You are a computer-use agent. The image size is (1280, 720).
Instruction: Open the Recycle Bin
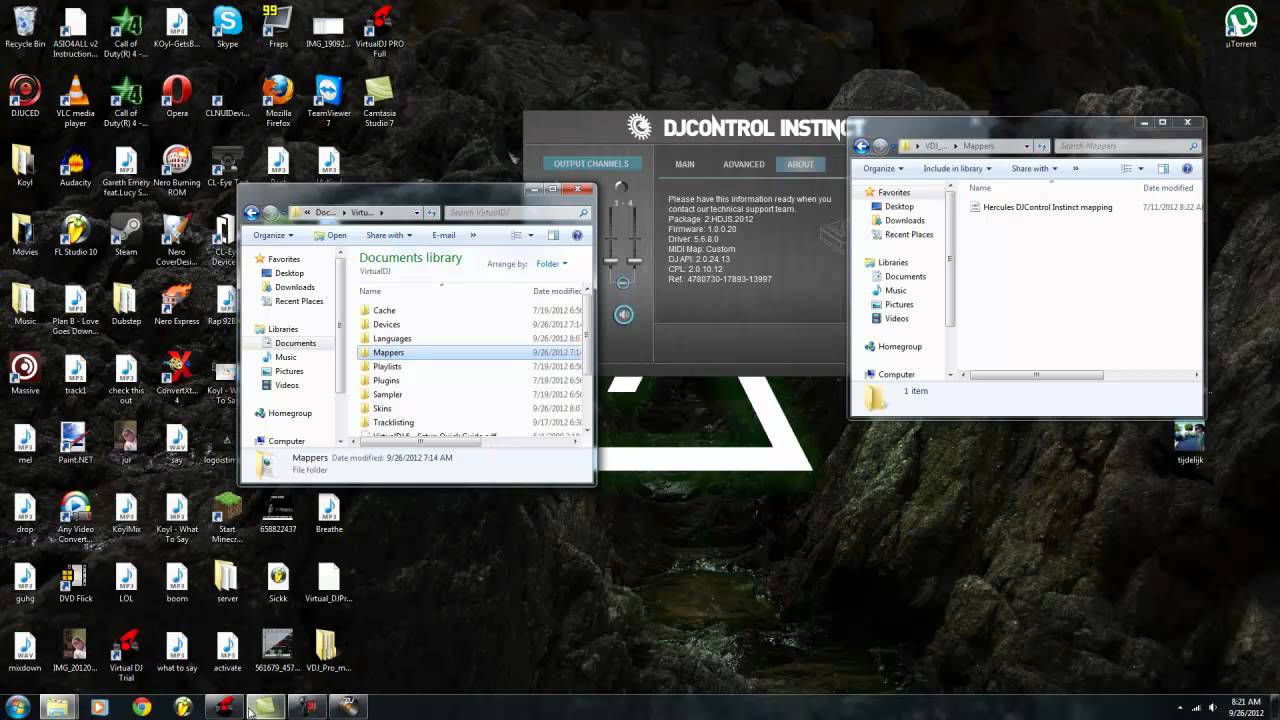click(24, 27)
